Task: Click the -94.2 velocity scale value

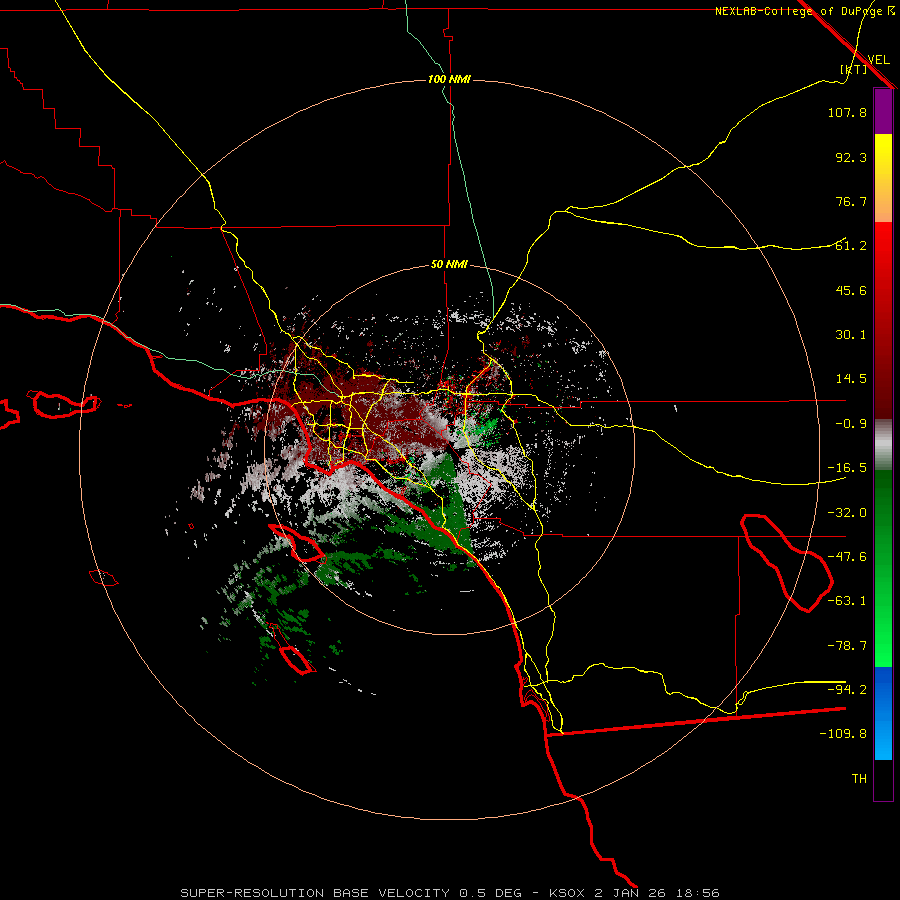Action: pos(847,690)
